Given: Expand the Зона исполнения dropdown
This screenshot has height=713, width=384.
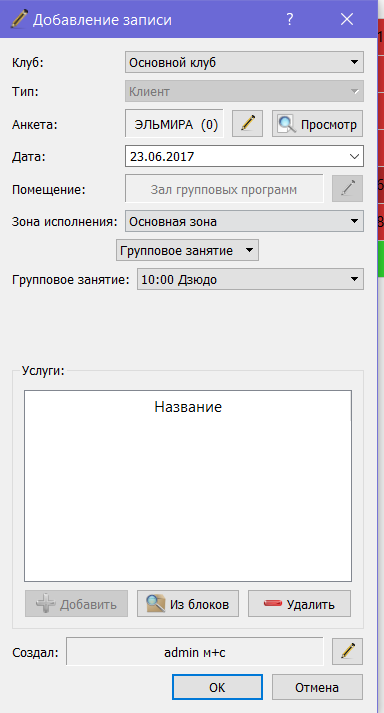Looking at the screenshot, I should [x=244, y=222].
